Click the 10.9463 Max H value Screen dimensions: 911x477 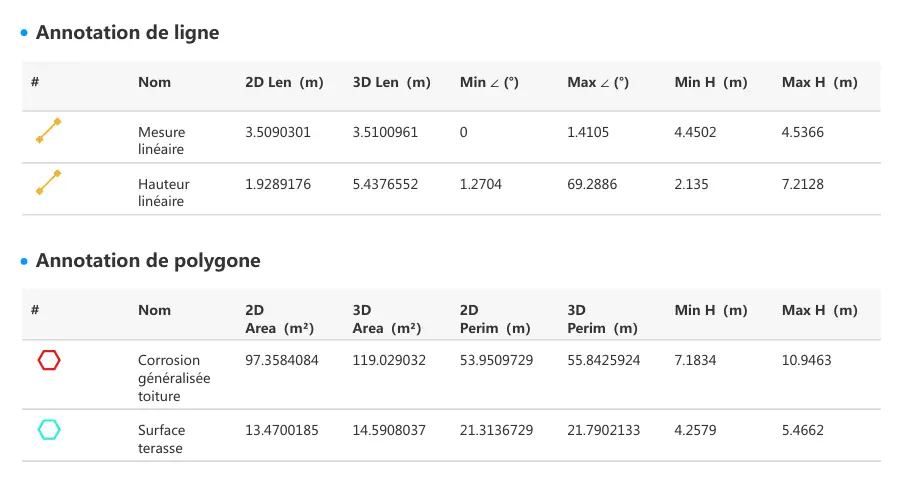[806, 360]
